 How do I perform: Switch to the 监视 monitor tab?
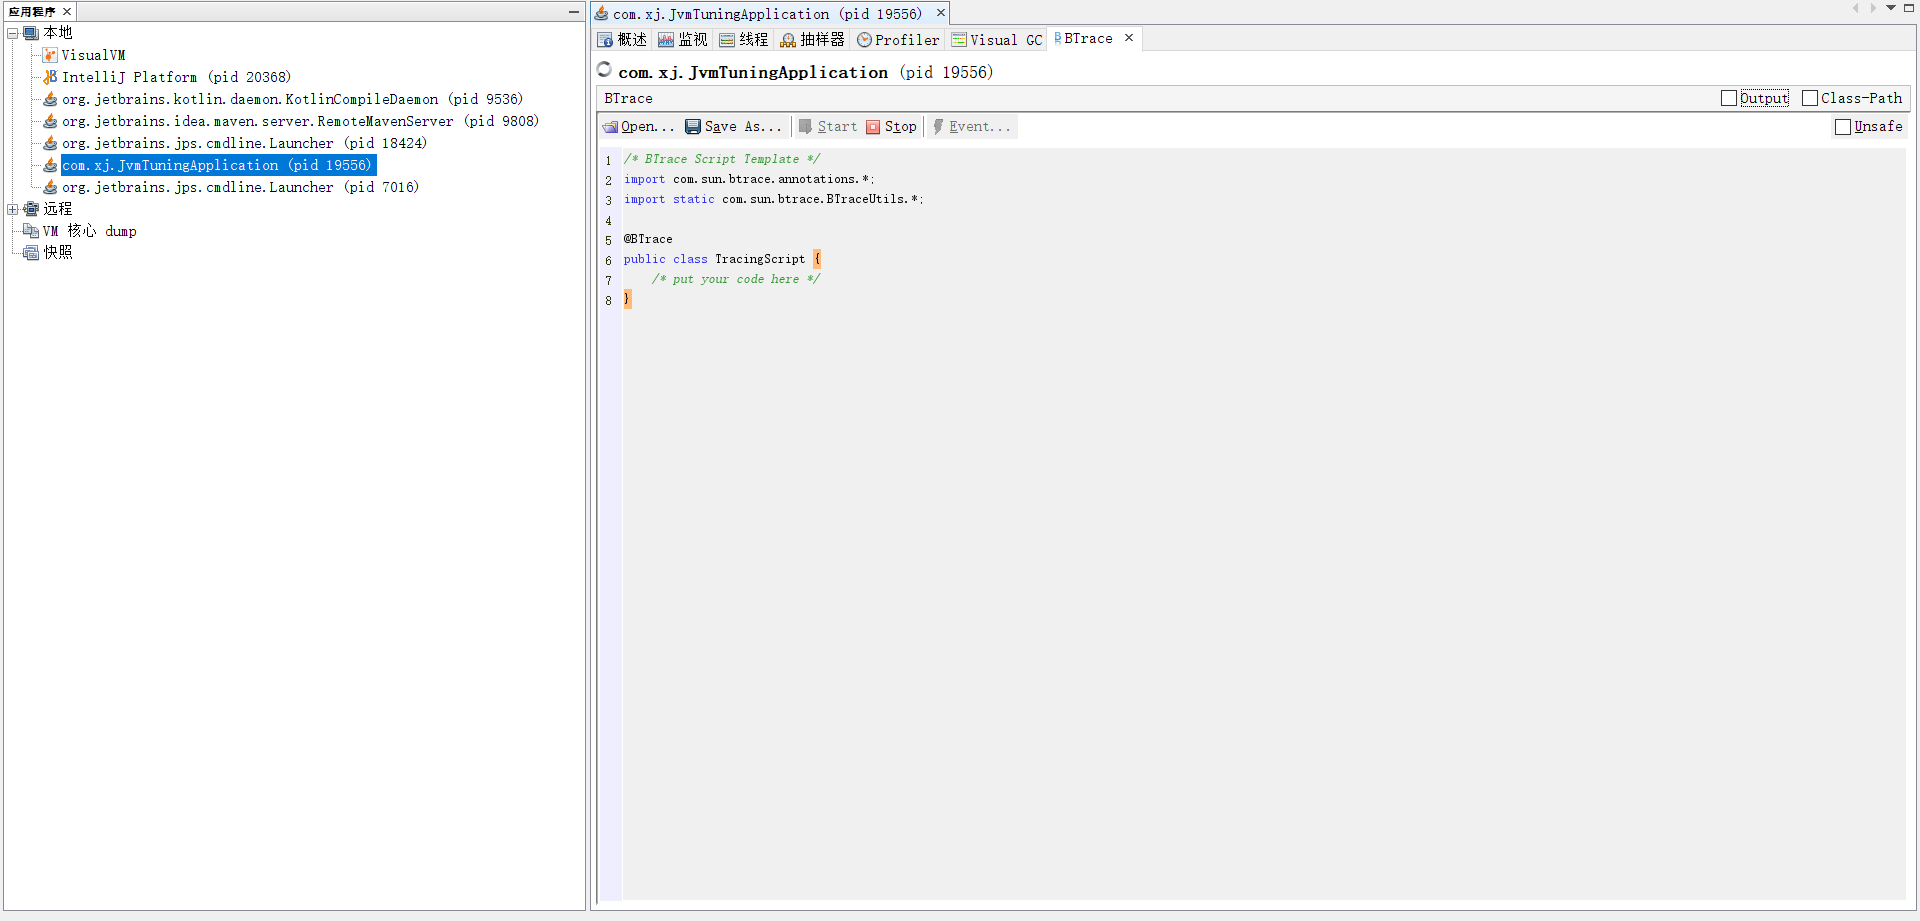click(683, 40)
